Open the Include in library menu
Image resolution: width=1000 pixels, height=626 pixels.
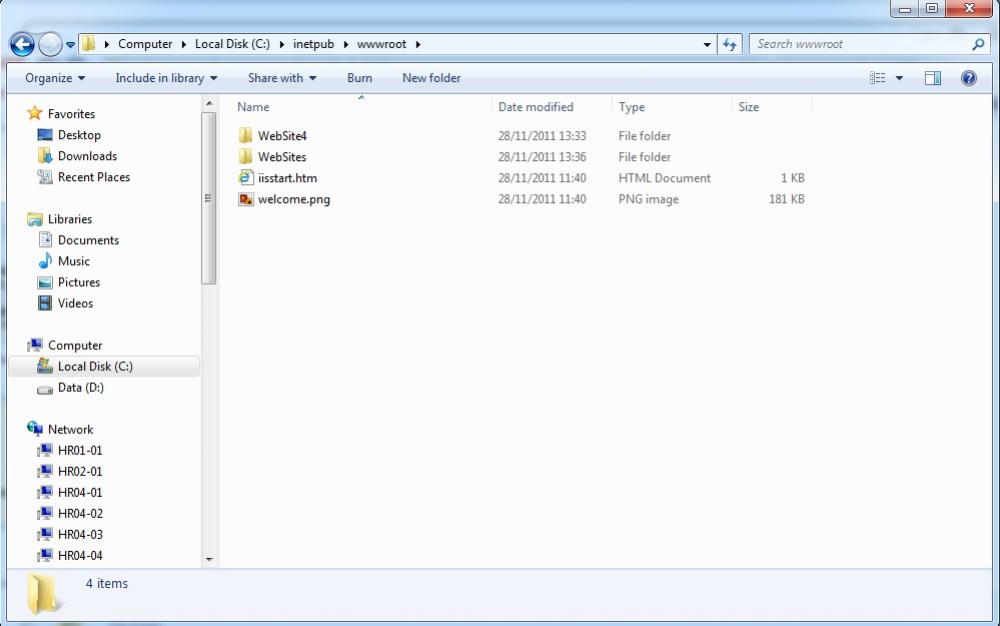point(166,78)
